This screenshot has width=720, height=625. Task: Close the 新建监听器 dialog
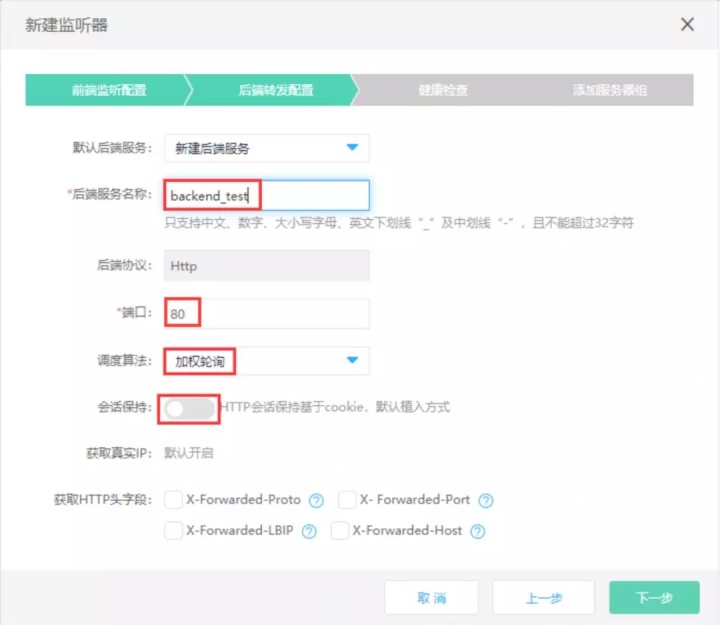pyautogui.click(x=687, y=24)
